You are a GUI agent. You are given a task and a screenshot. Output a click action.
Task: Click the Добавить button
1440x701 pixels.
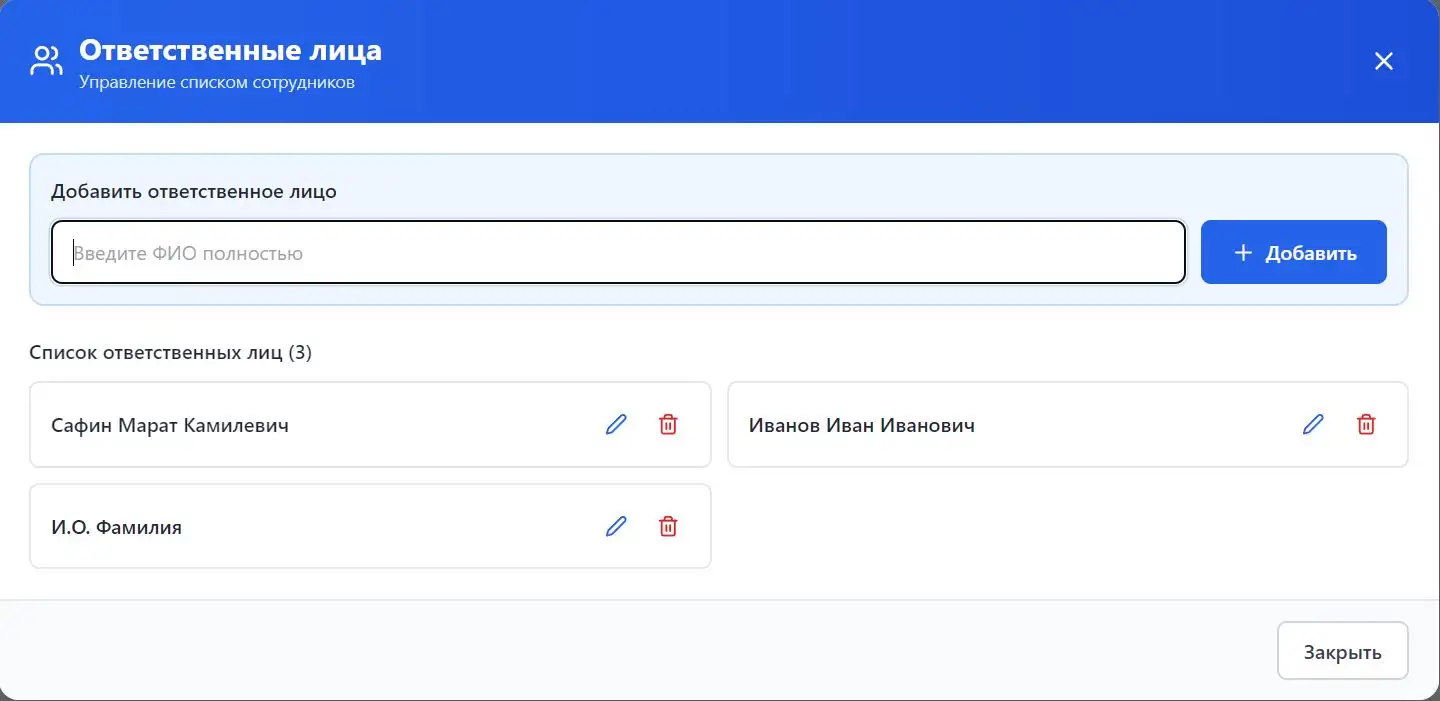[1293, 252]
